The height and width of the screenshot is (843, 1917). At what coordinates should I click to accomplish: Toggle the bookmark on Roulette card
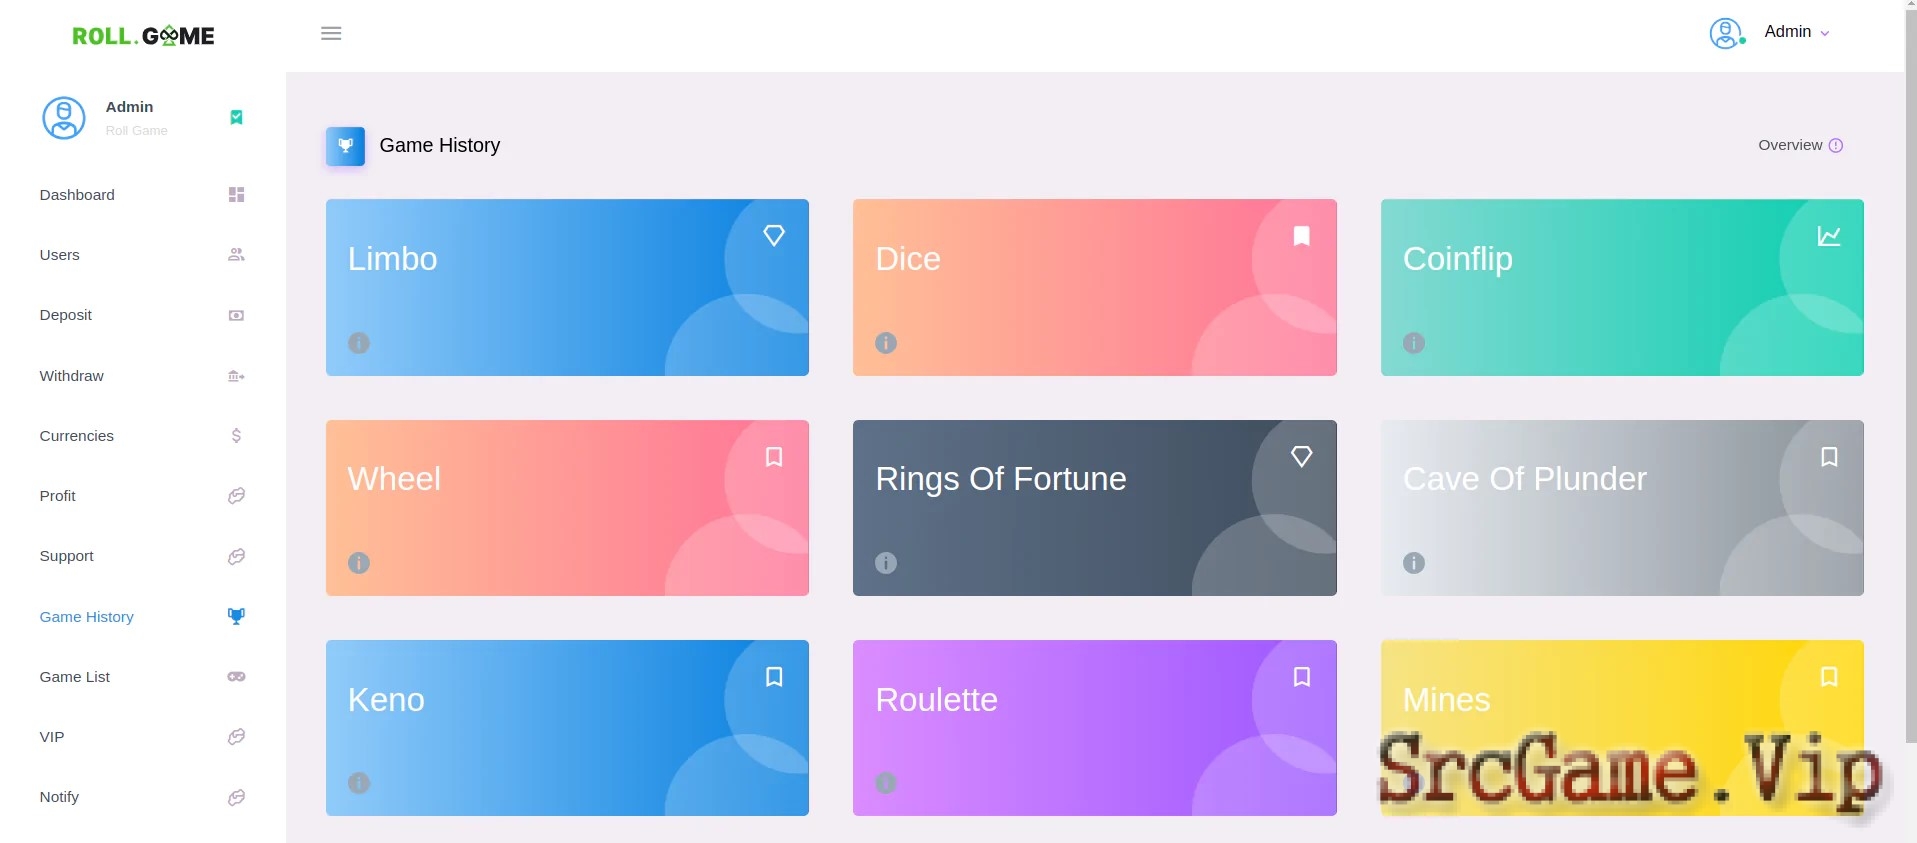(1301, 677)
